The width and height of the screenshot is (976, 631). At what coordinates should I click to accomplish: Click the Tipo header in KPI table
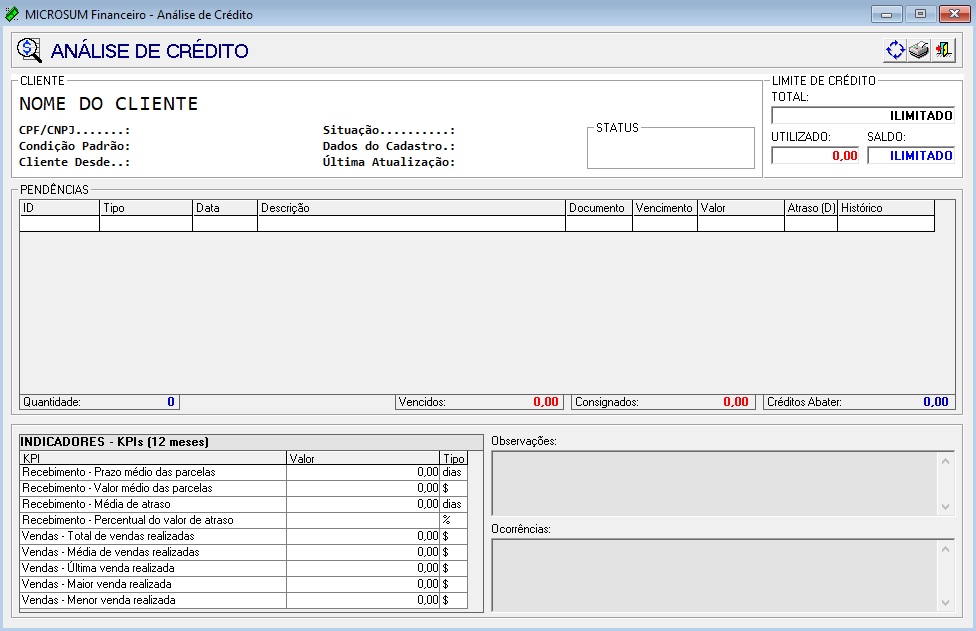(454, 458)
